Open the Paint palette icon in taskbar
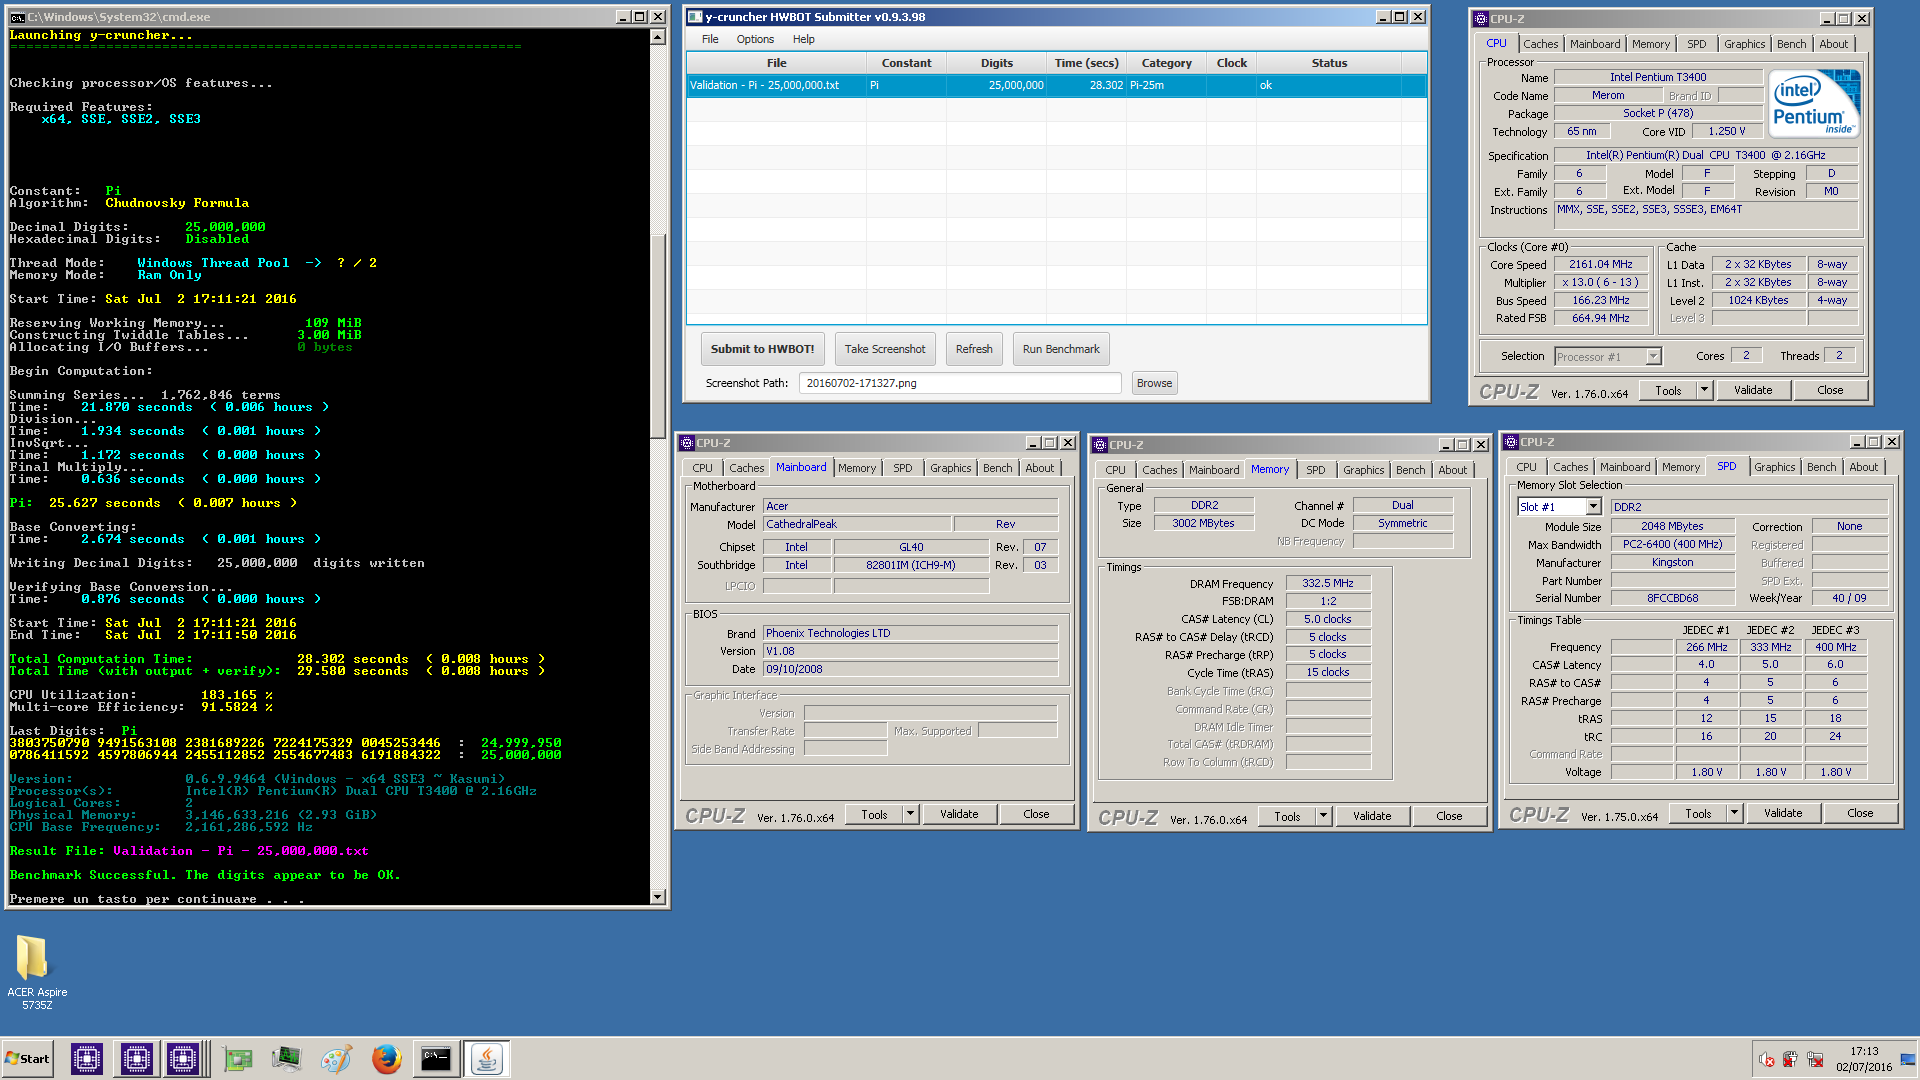1920x1080 pixels. [337, 1059]
